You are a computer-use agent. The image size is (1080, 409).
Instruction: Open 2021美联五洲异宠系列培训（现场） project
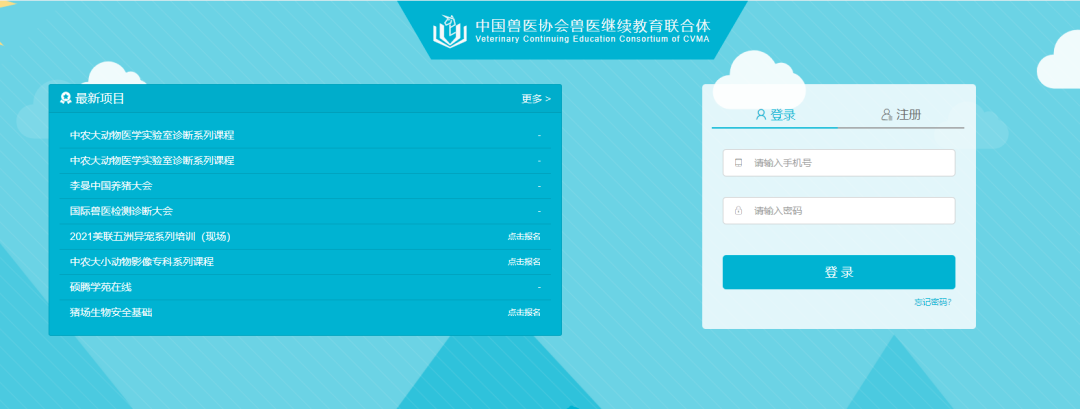coord(150,236)
